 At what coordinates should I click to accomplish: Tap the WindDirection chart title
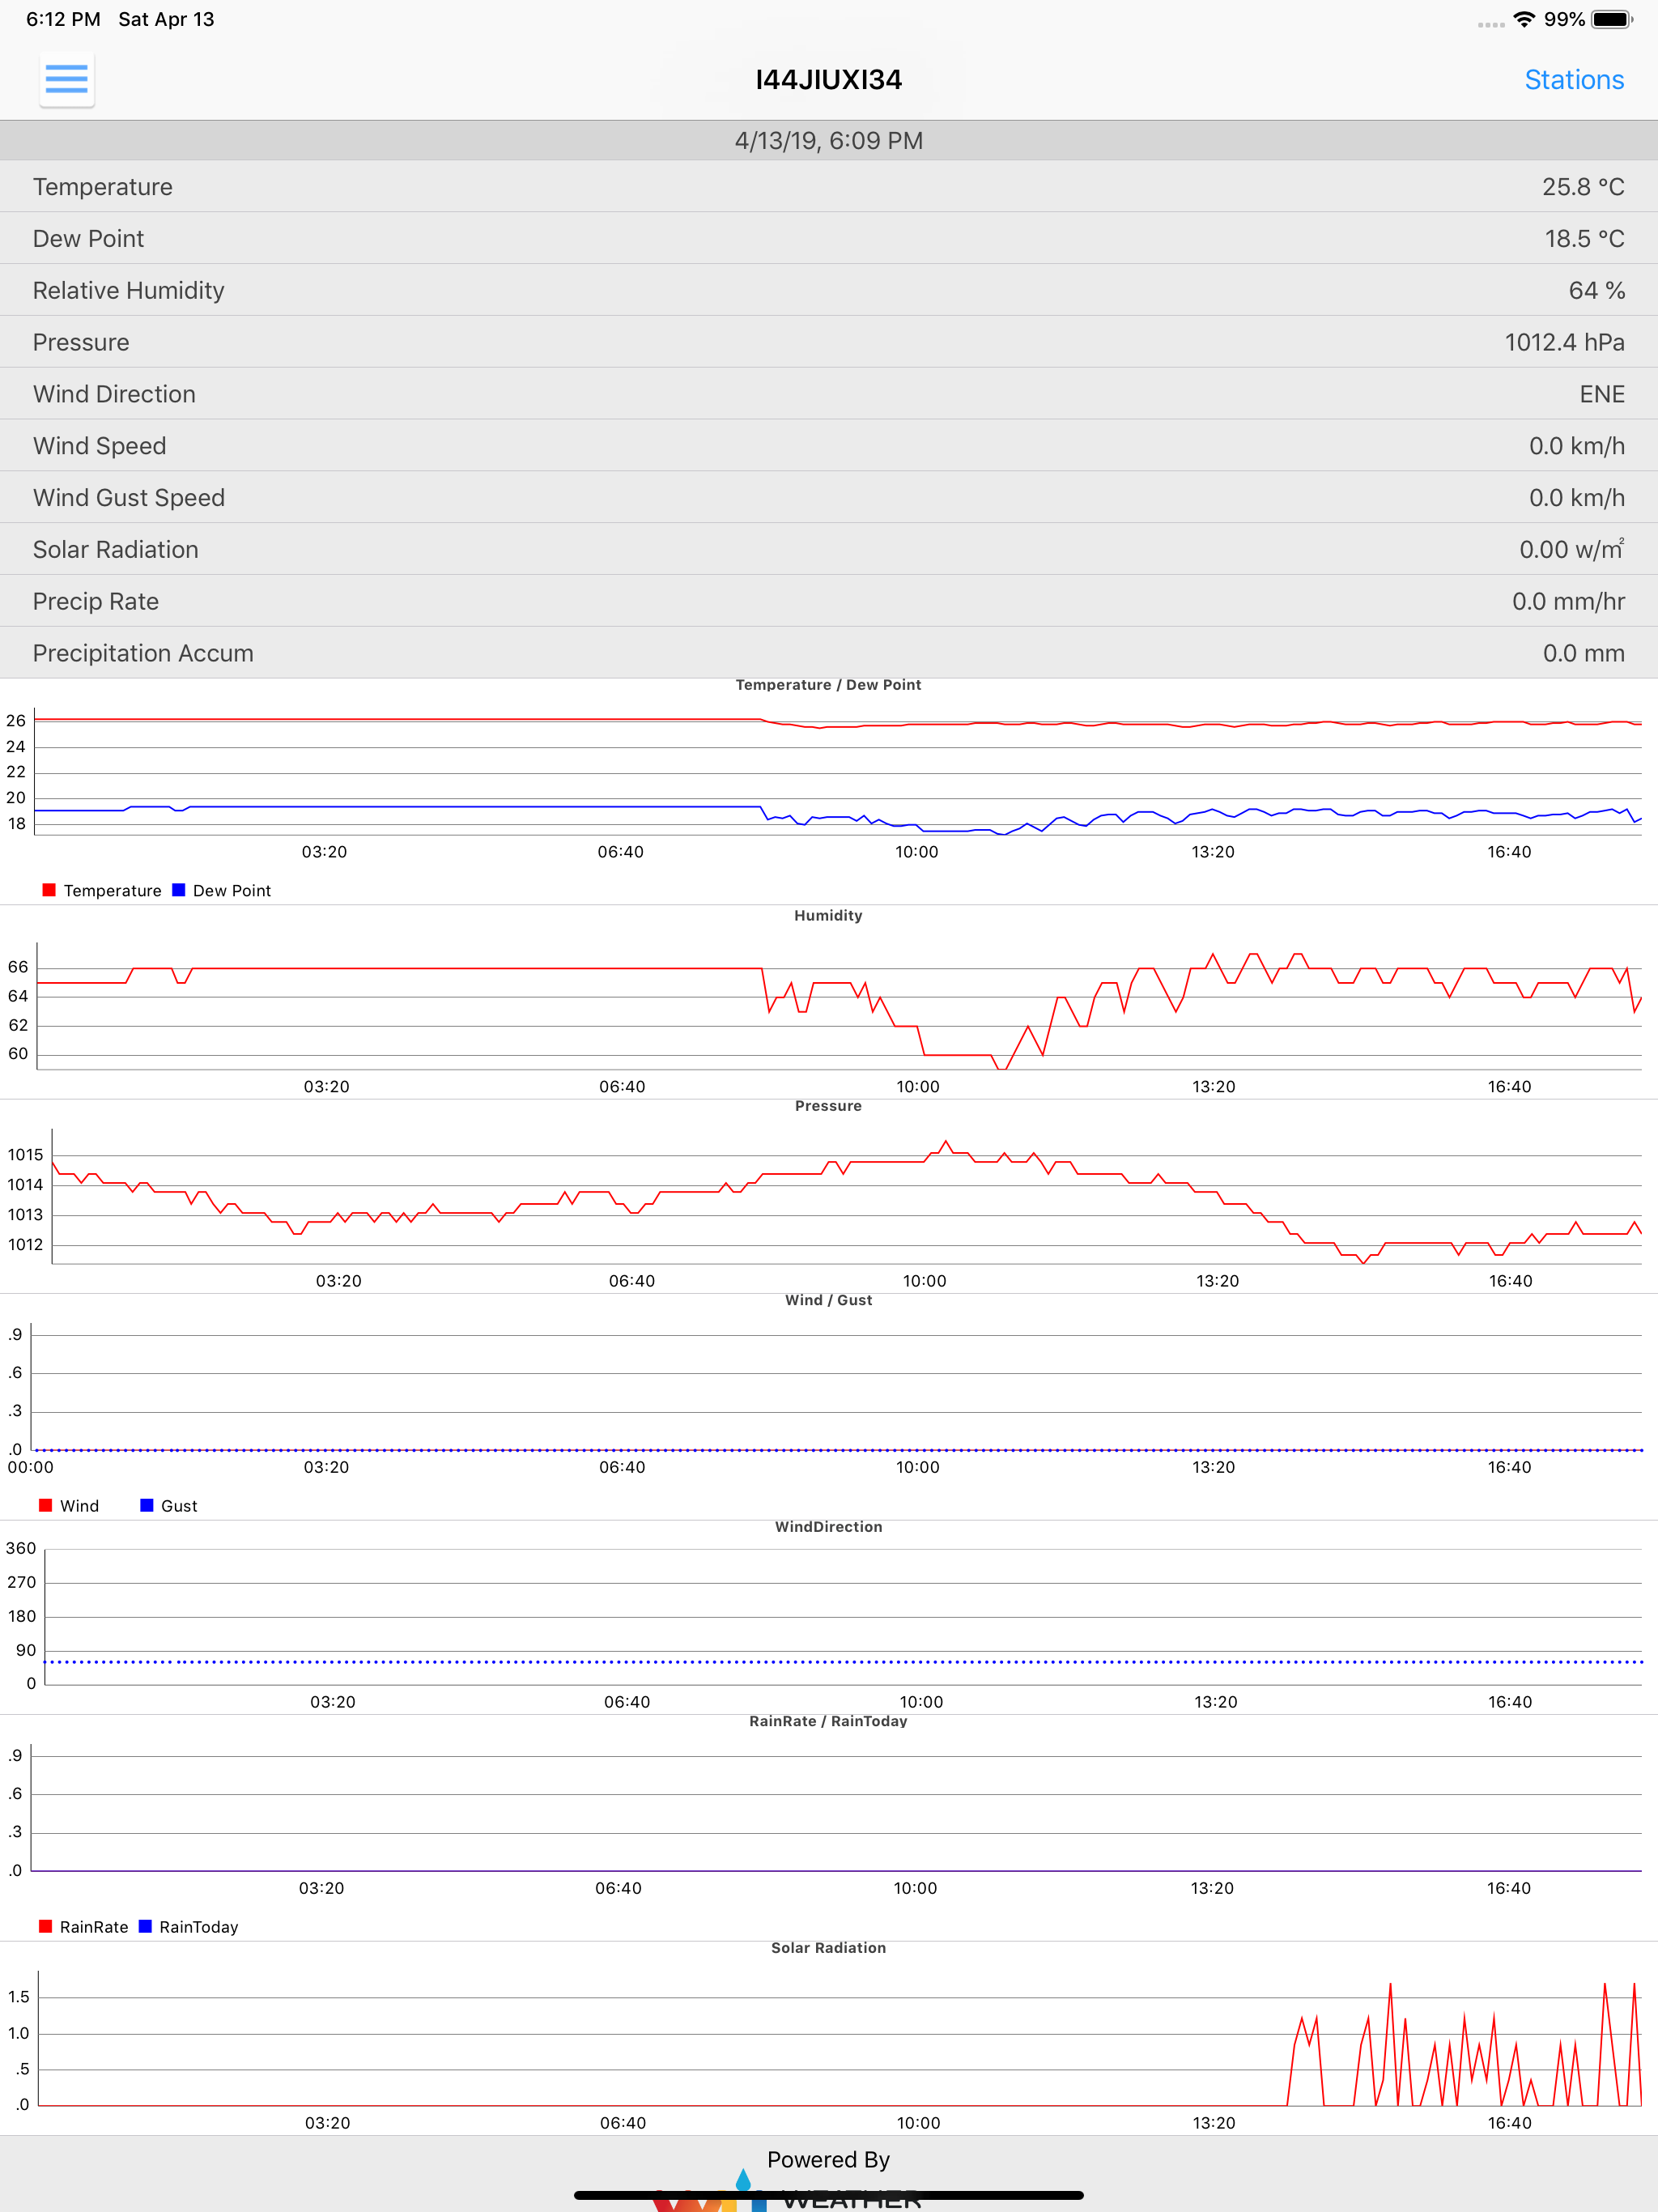[x=828, y=1527]
